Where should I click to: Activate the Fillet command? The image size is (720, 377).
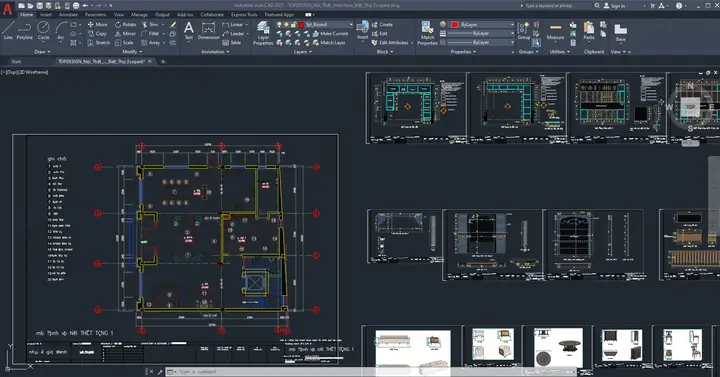point(150,34)
